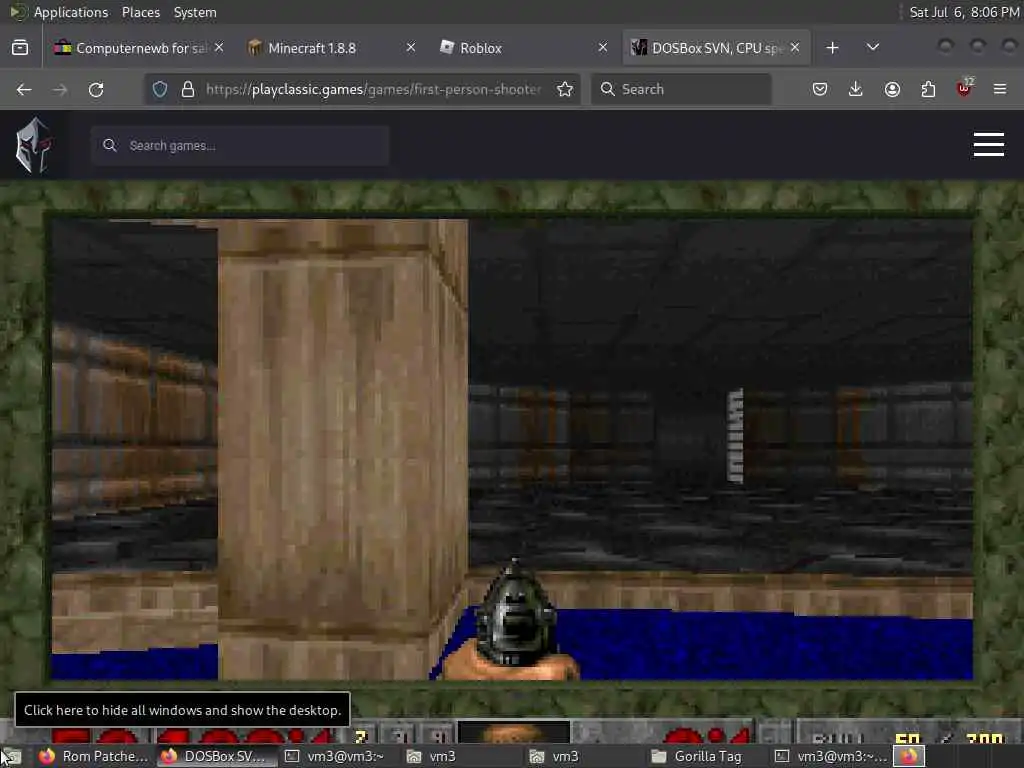1024x768 pixels.
Task: Click the magnifier in Search games box
Action: tap(110, 145)
